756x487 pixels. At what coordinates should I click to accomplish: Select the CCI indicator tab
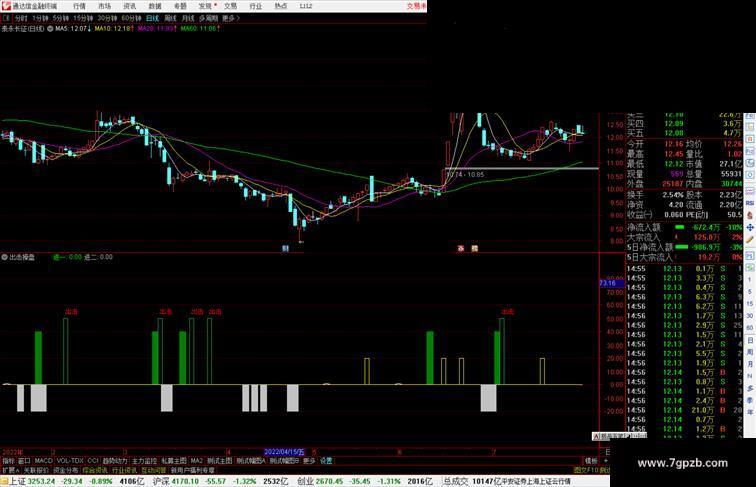[93, 461]
